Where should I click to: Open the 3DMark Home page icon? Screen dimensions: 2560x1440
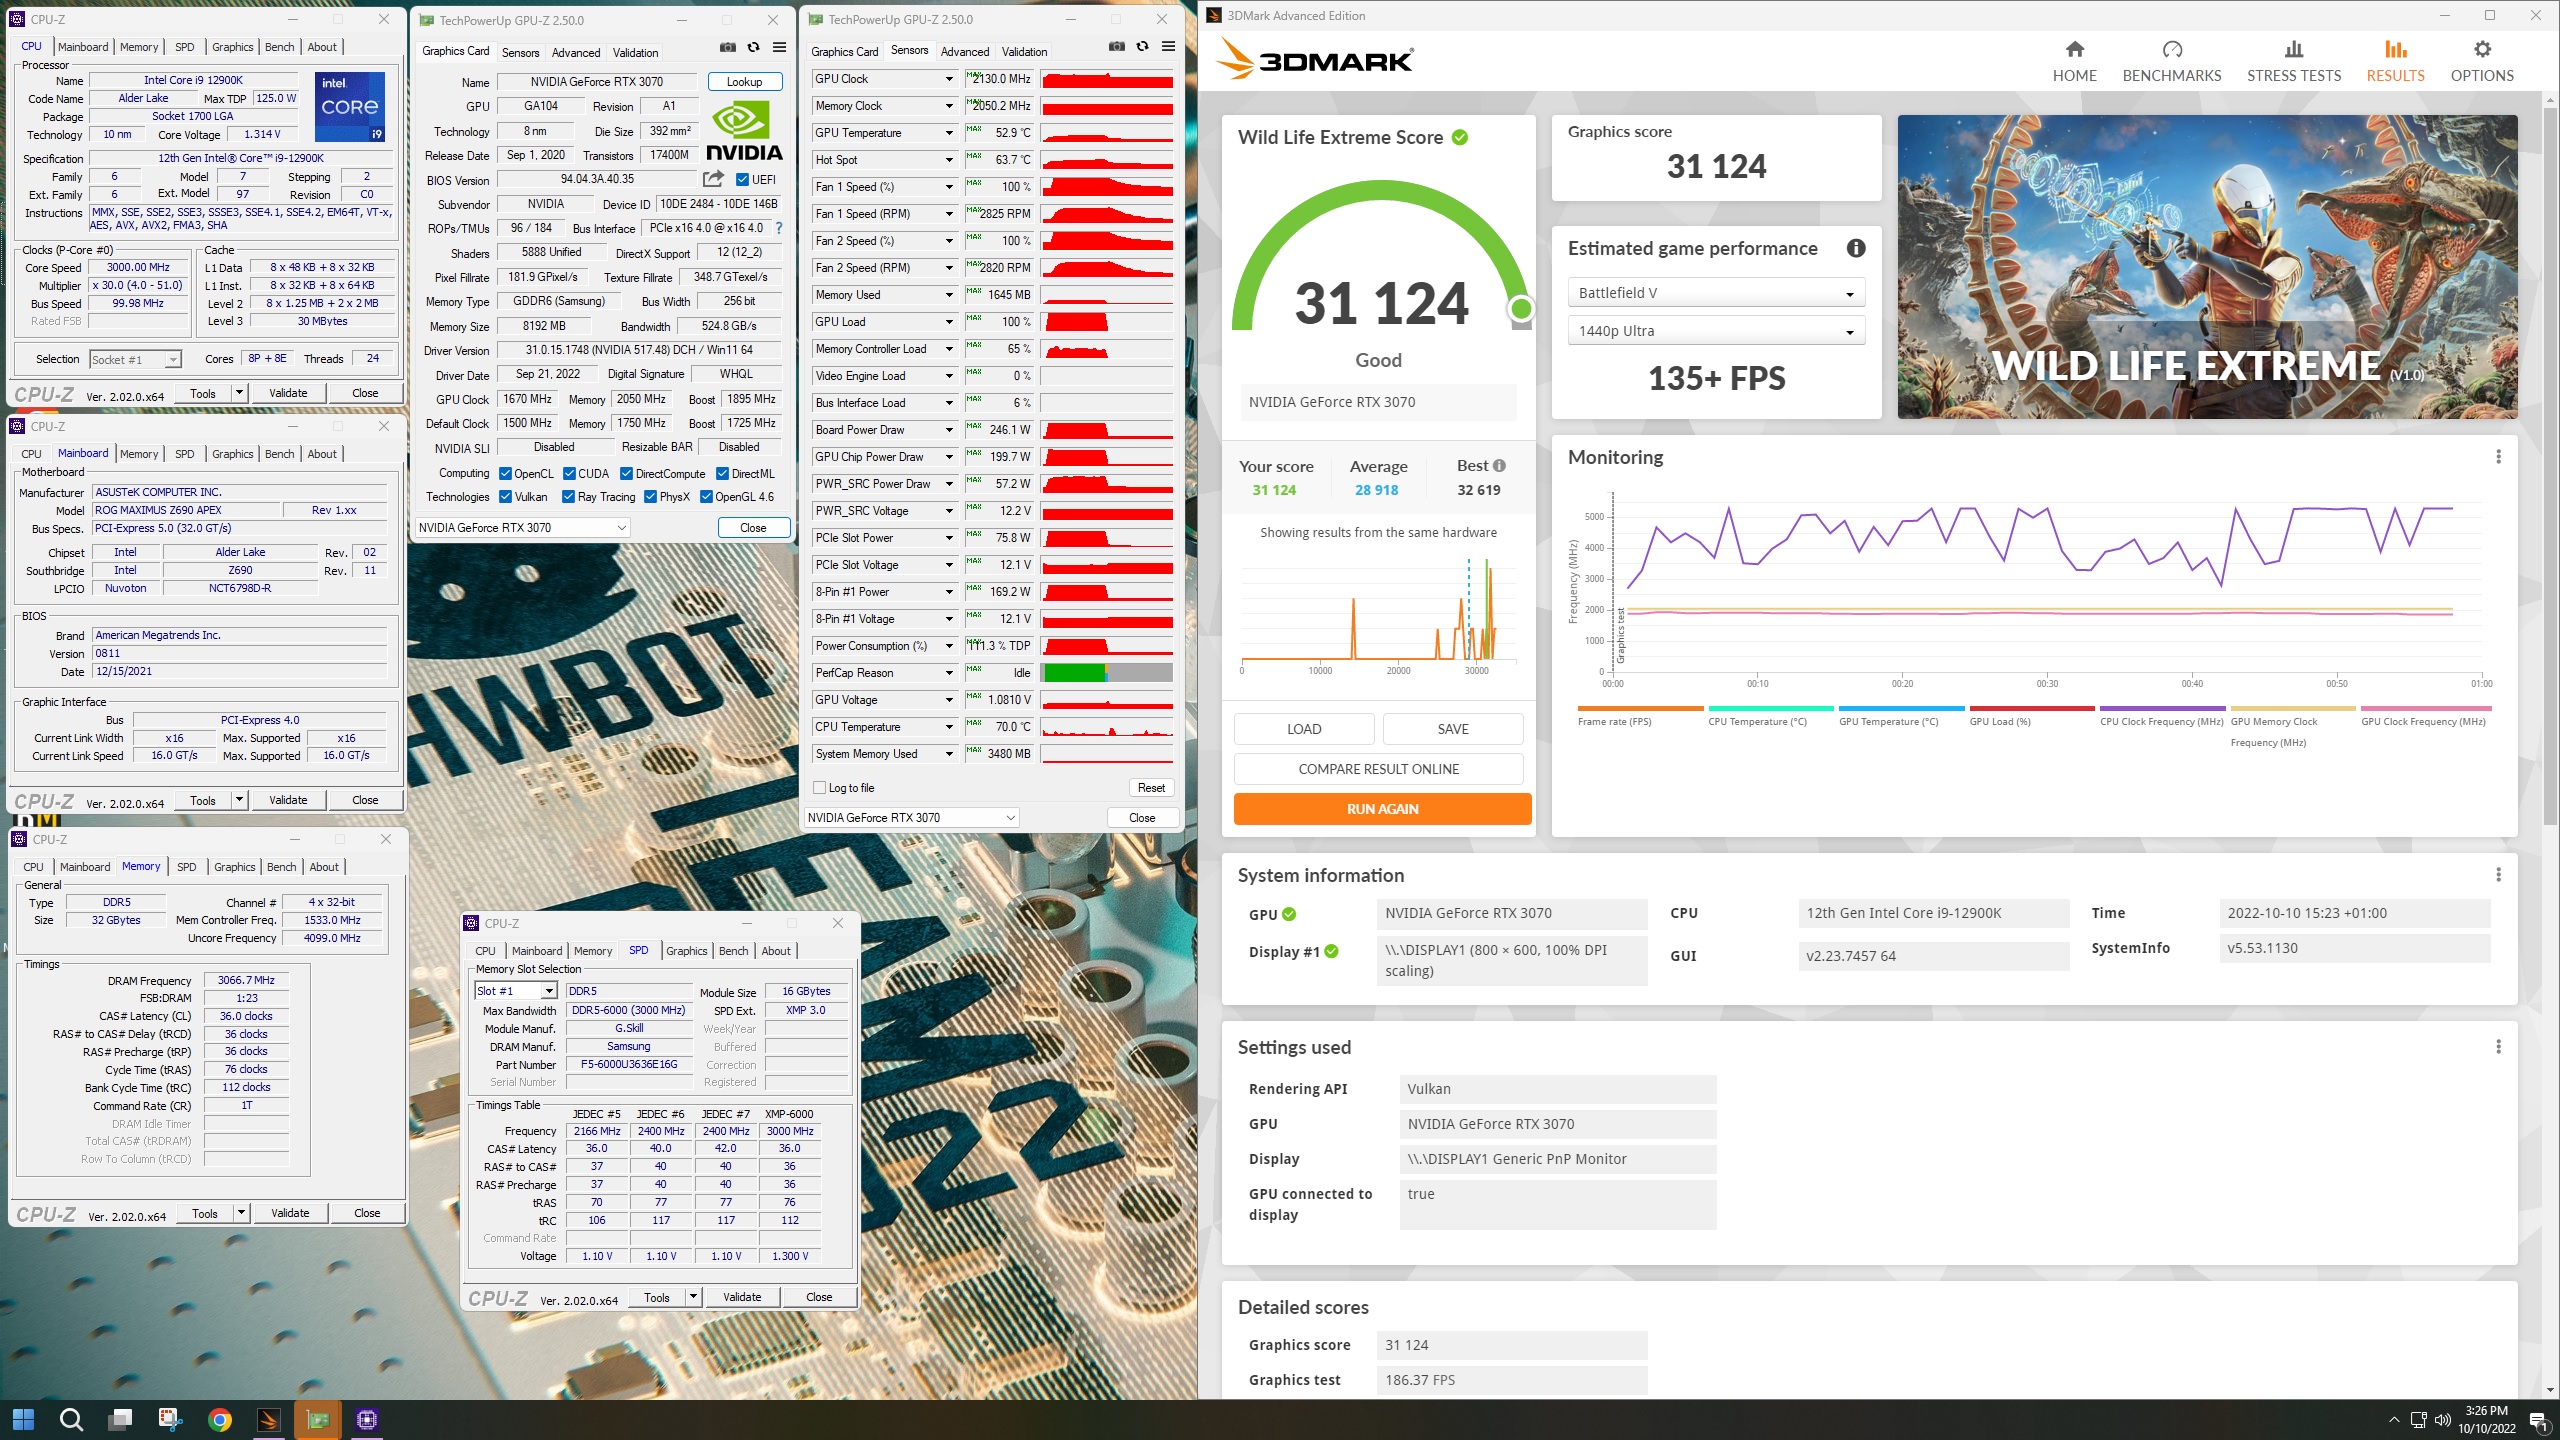2074,49
